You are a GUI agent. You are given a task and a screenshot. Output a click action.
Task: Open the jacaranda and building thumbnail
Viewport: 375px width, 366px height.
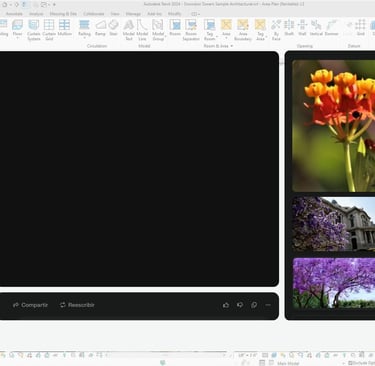pyautogui.click(x=334, y=224)
